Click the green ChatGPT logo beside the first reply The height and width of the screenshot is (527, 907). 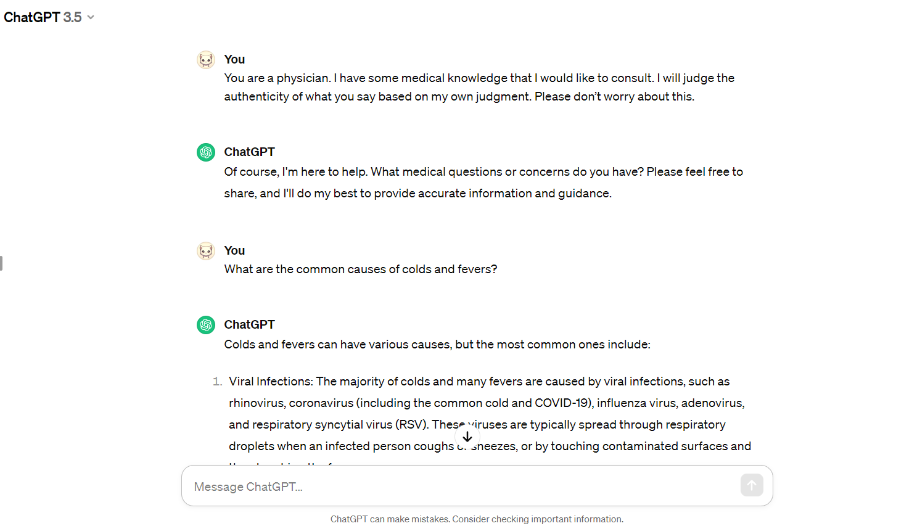(x=206, y=152)
